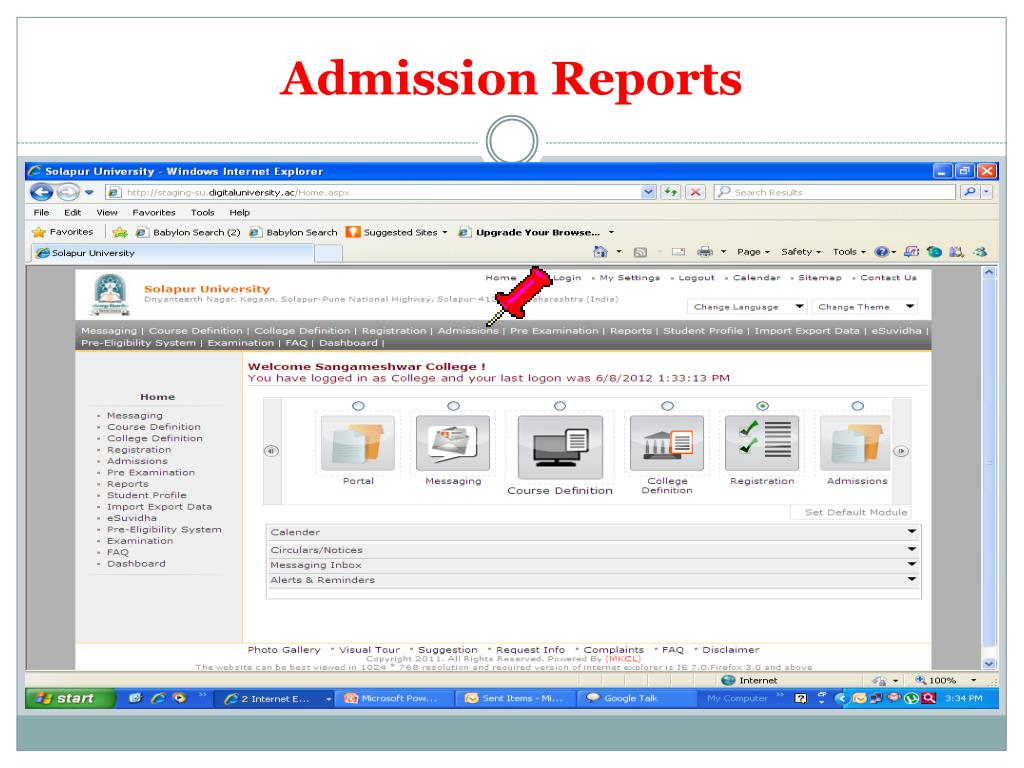Click eSuvidha in left sidebar
This screenshot has height=768, width=1024.
pyautogui.click(x=131, y=518)
